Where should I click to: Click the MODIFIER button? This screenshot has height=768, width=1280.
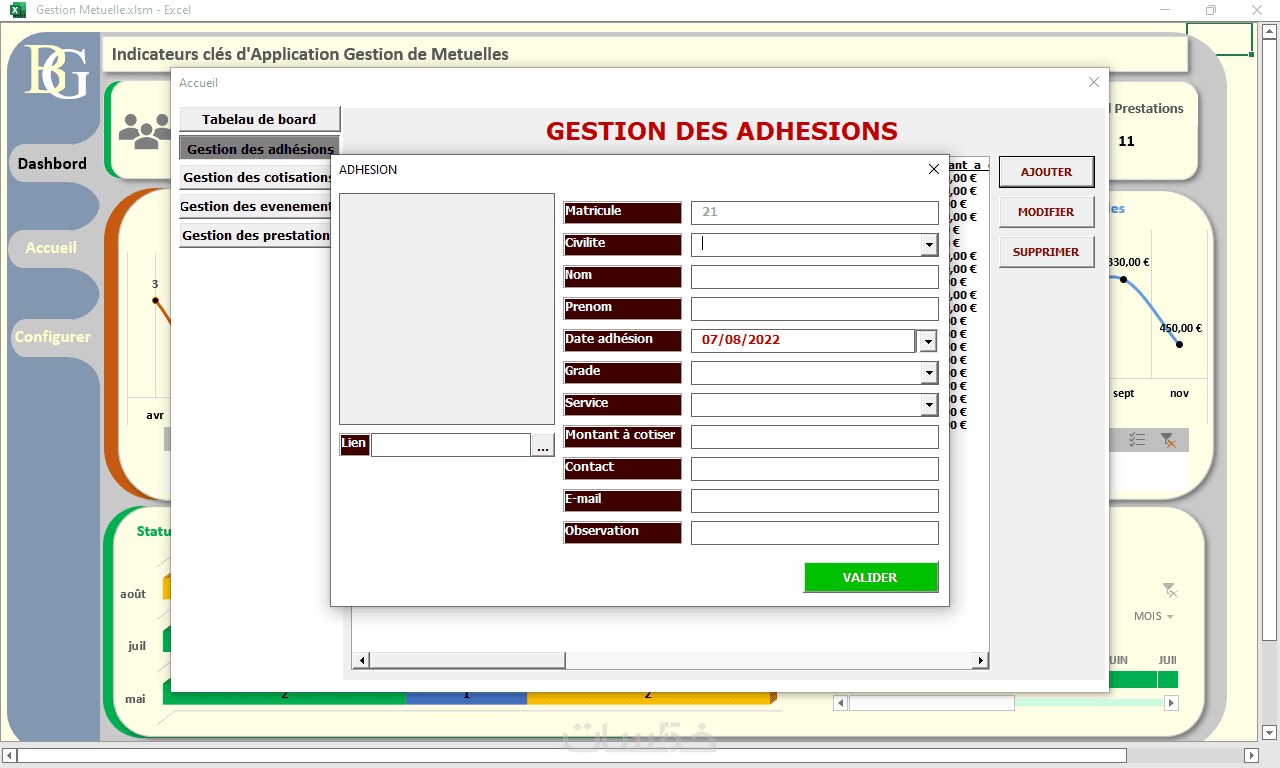[x=1046, y=212]
